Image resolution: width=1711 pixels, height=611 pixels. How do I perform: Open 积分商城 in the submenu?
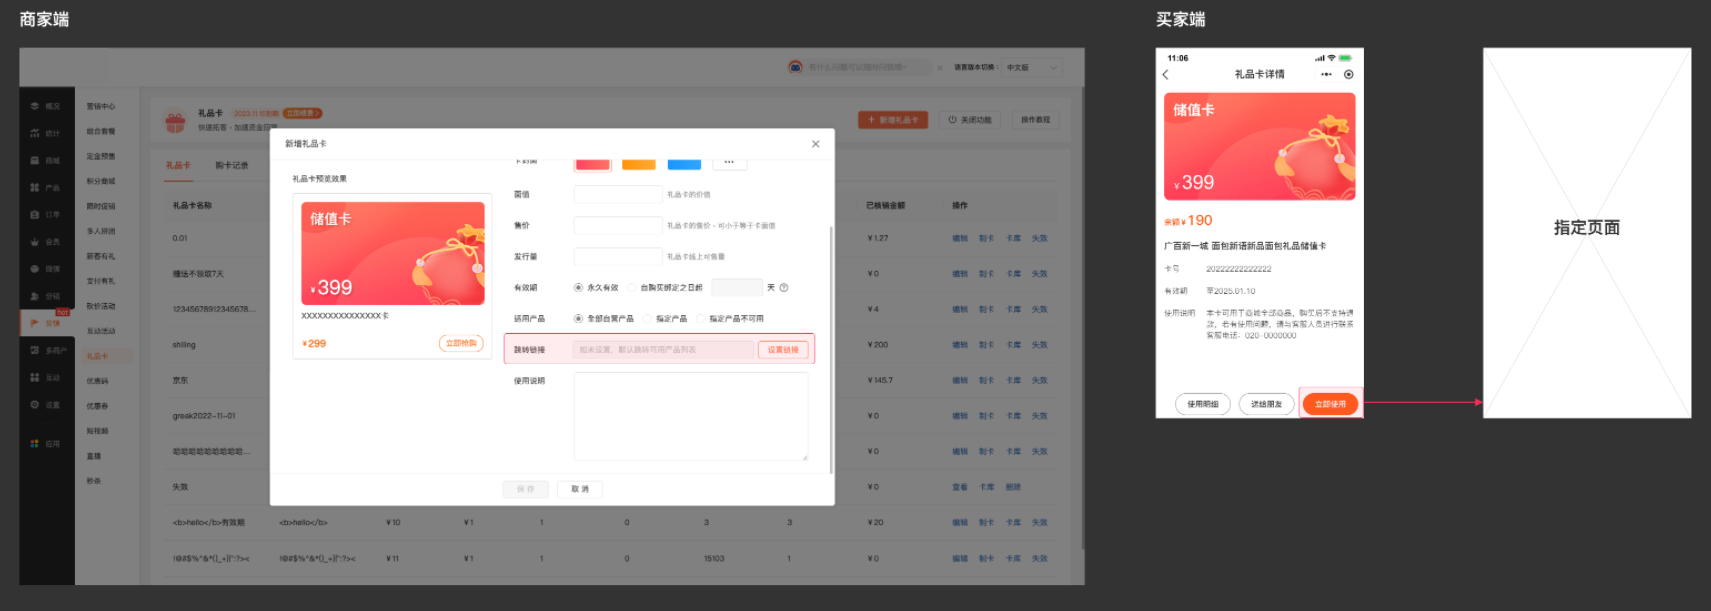(101, 181)
